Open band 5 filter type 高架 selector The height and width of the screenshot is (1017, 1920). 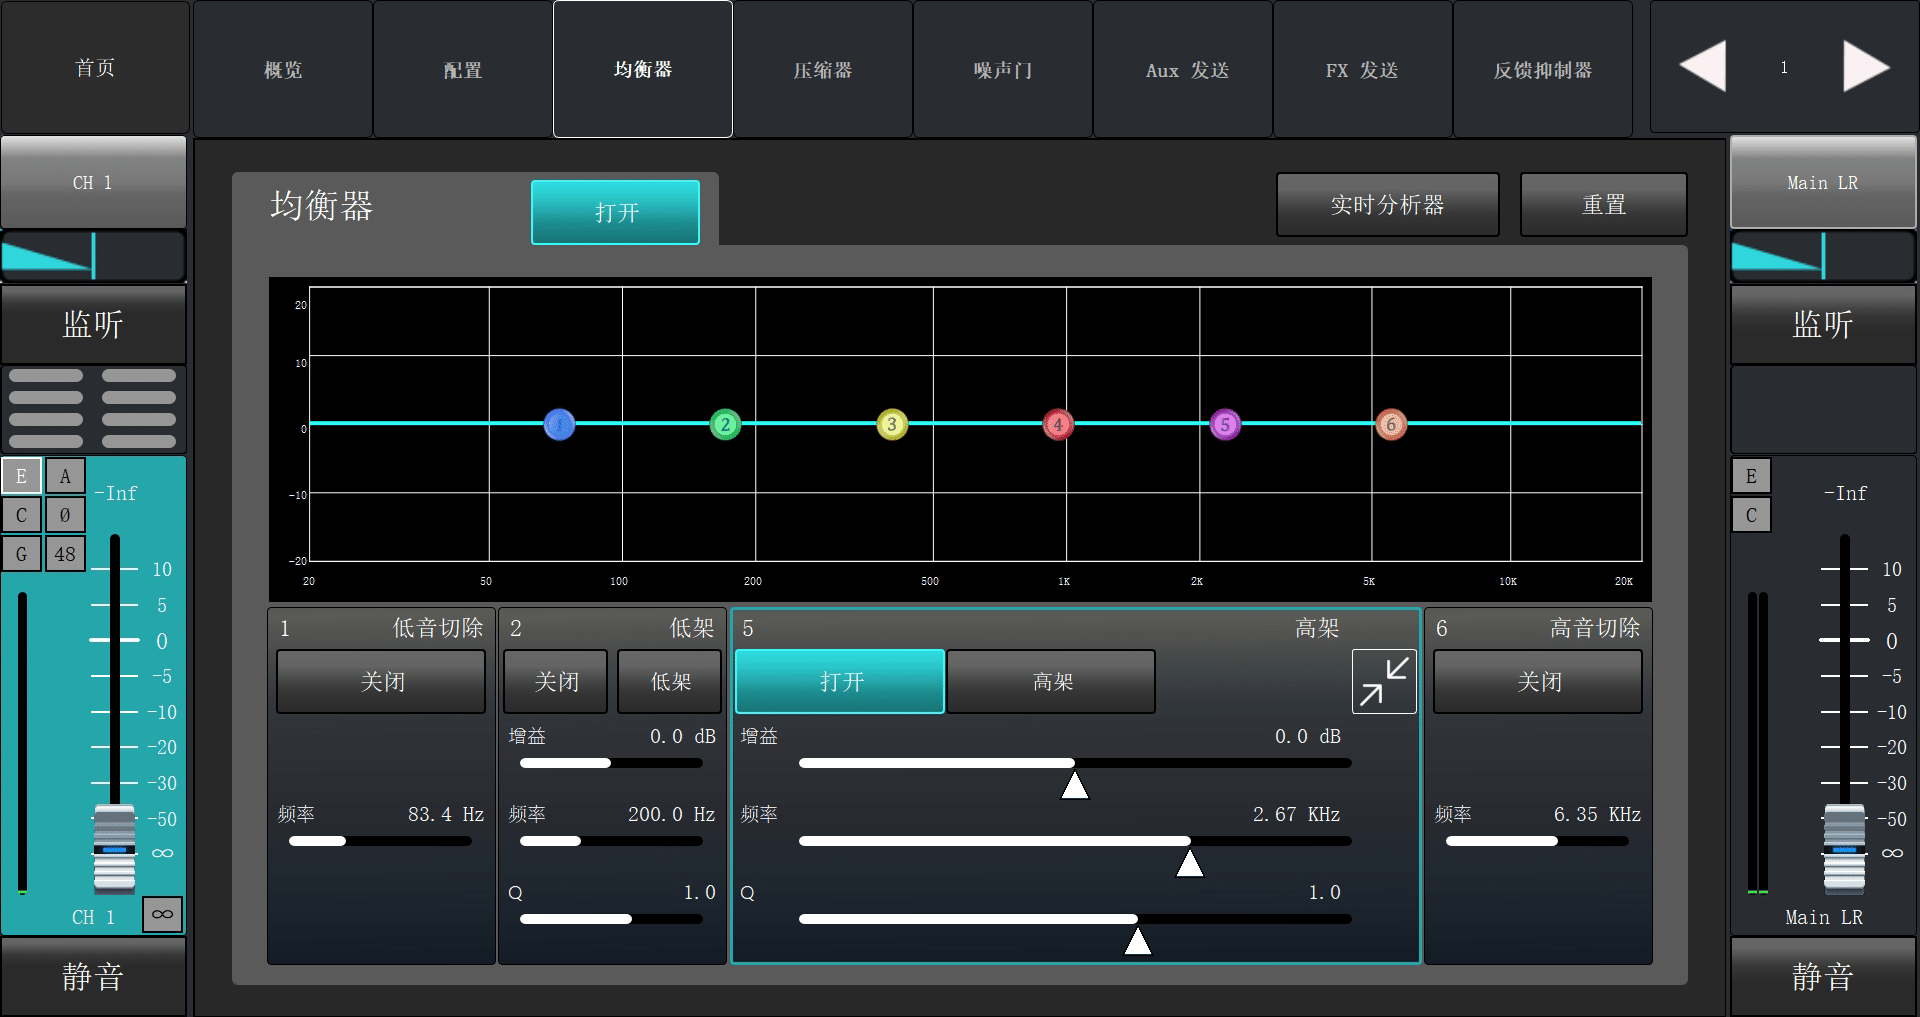1051,682
